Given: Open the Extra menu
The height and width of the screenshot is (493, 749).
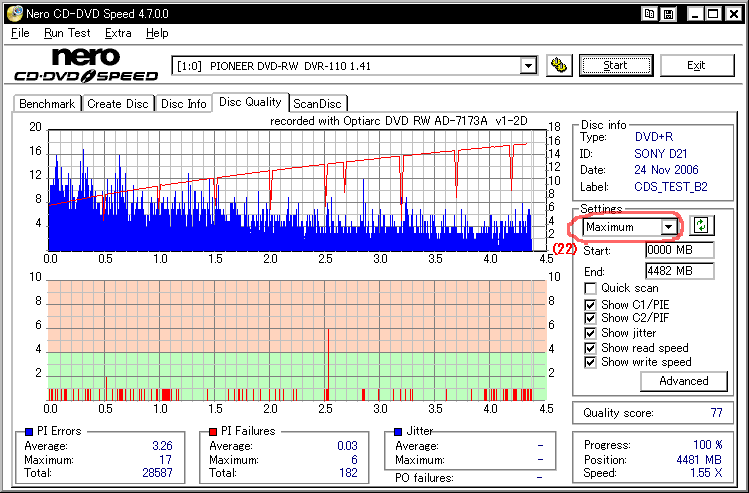Looking at the screenshot, I should coord(118,33).
